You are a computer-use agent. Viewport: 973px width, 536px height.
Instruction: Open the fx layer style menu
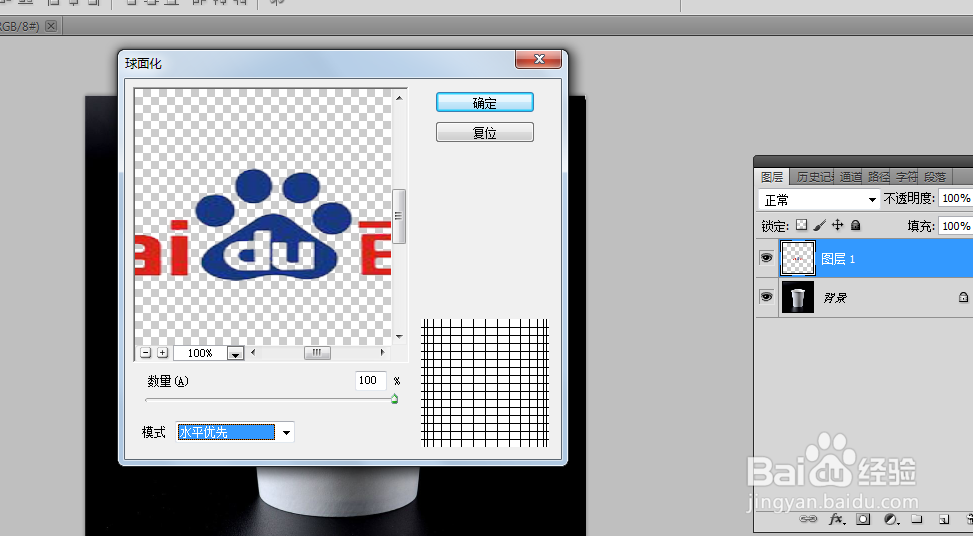(836, 519)
